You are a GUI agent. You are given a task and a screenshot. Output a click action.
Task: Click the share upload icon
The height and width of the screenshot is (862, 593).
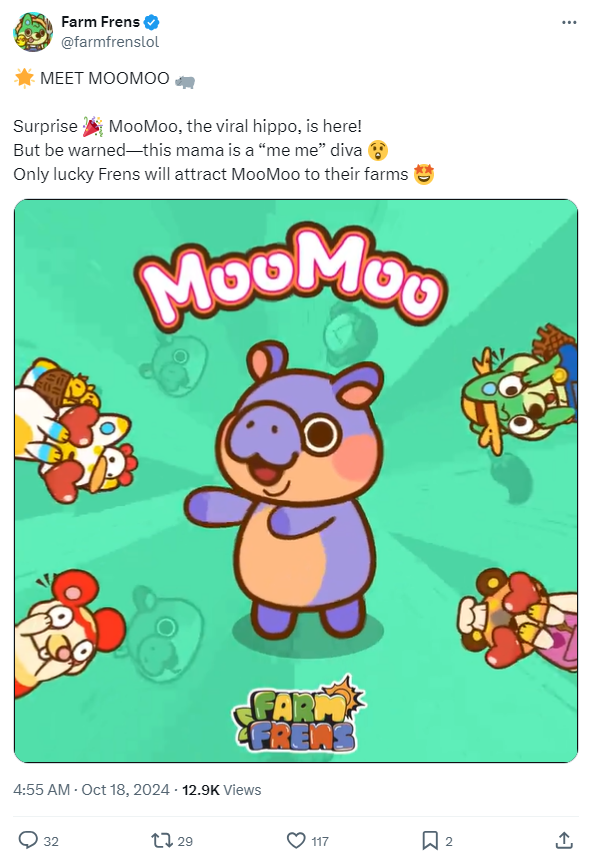pos(564,840)
